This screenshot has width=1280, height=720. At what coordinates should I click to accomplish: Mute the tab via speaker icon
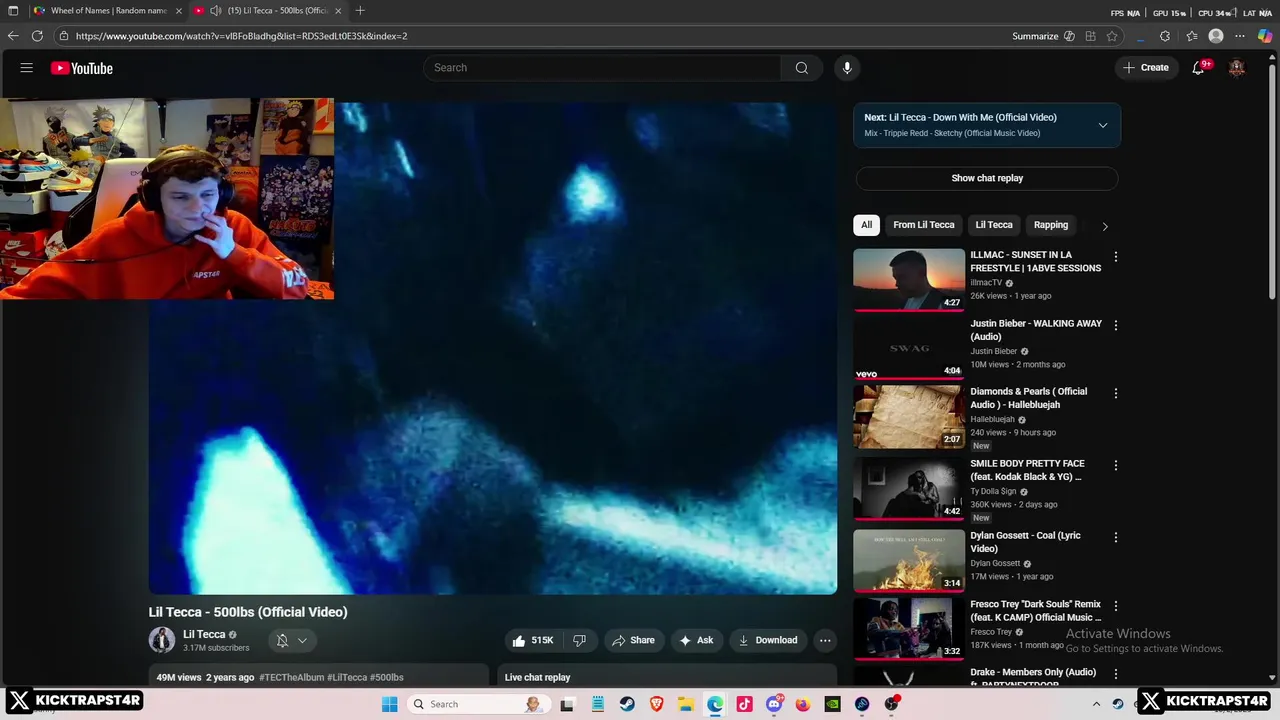[216, 11]
